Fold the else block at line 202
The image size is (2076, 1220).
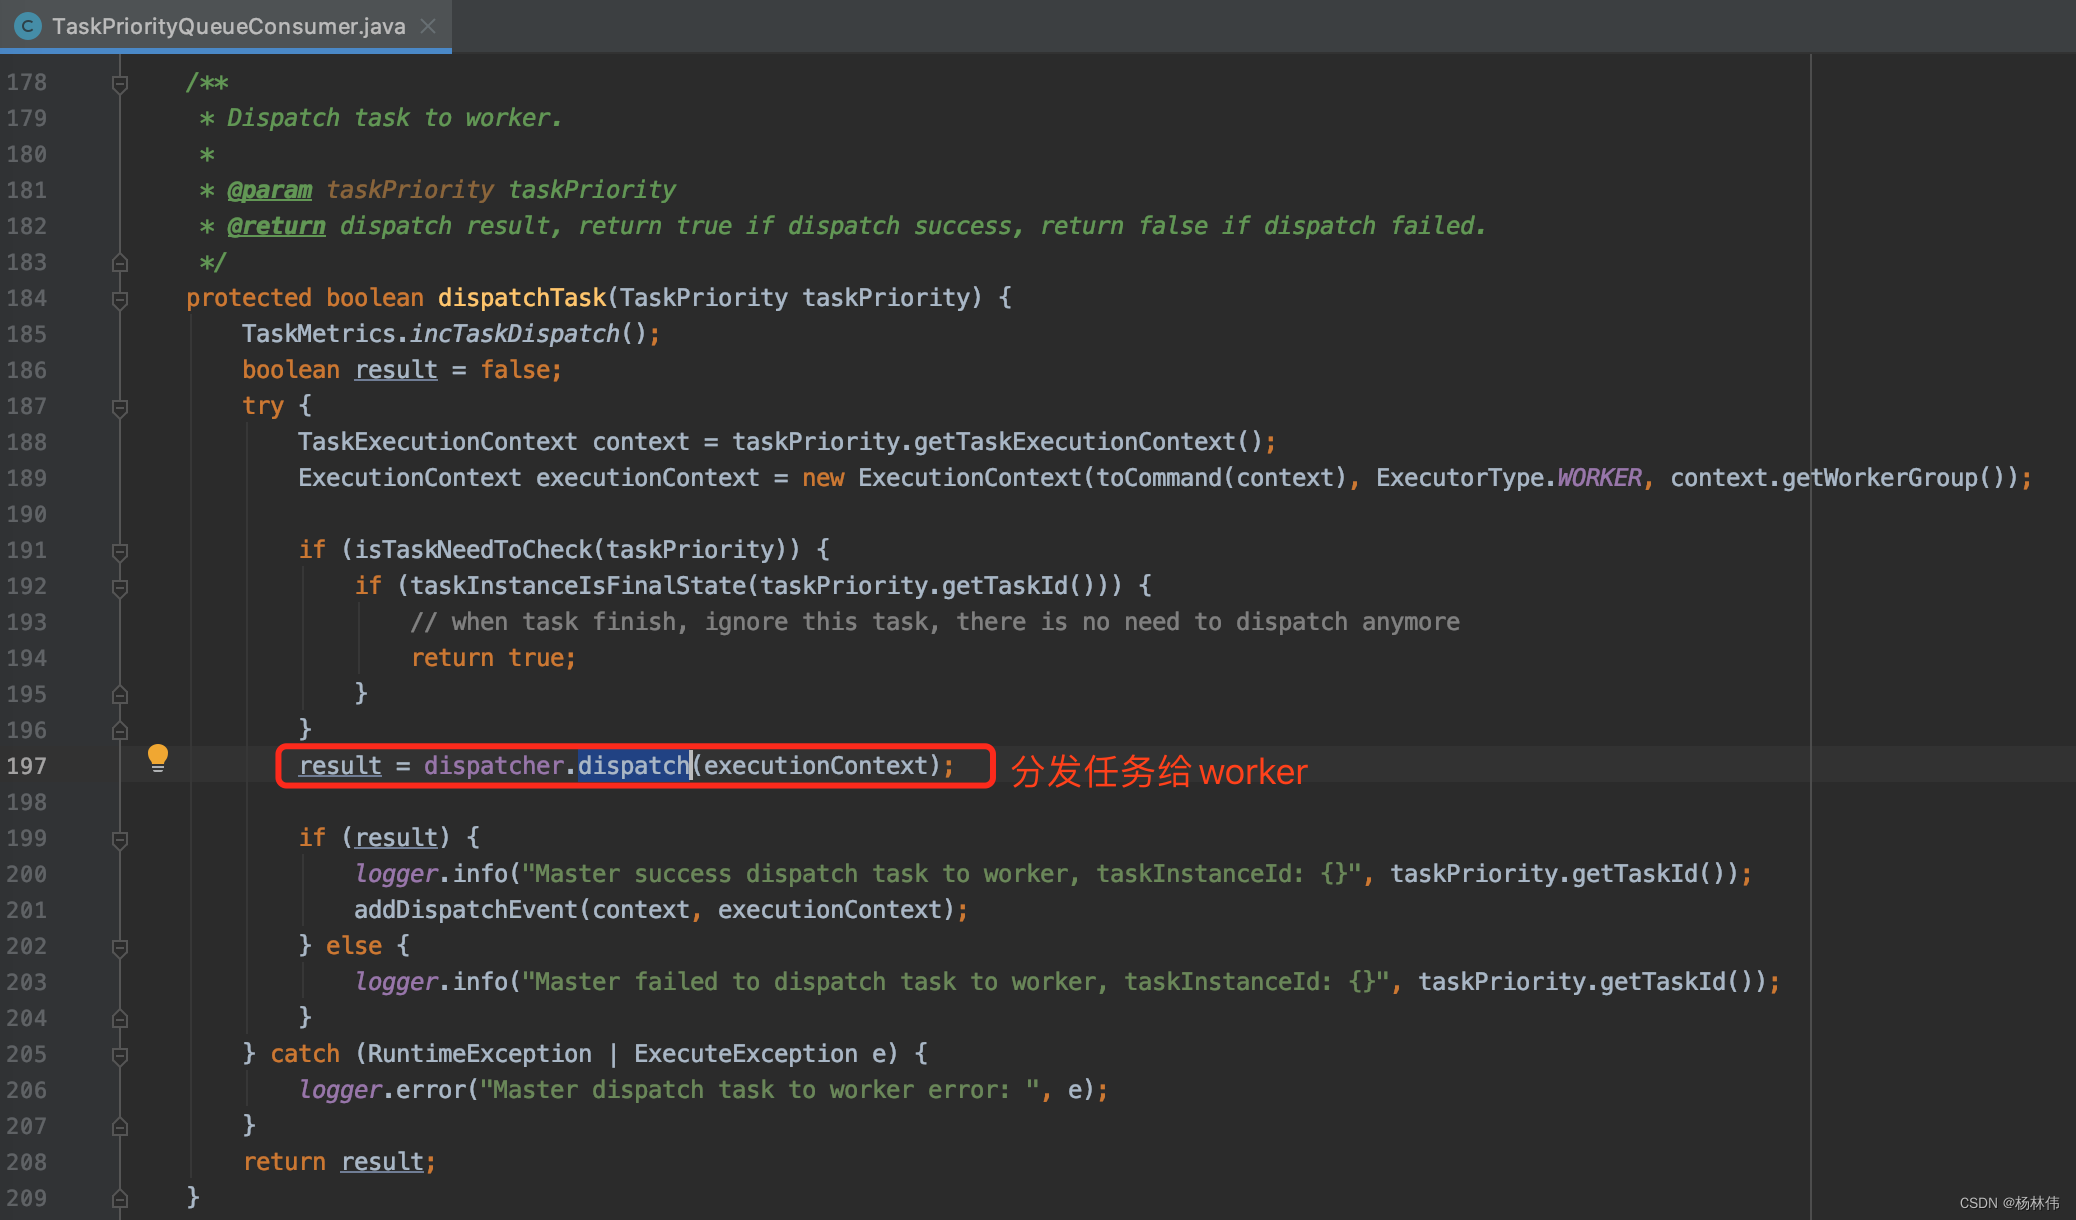[x=120, y=948]
